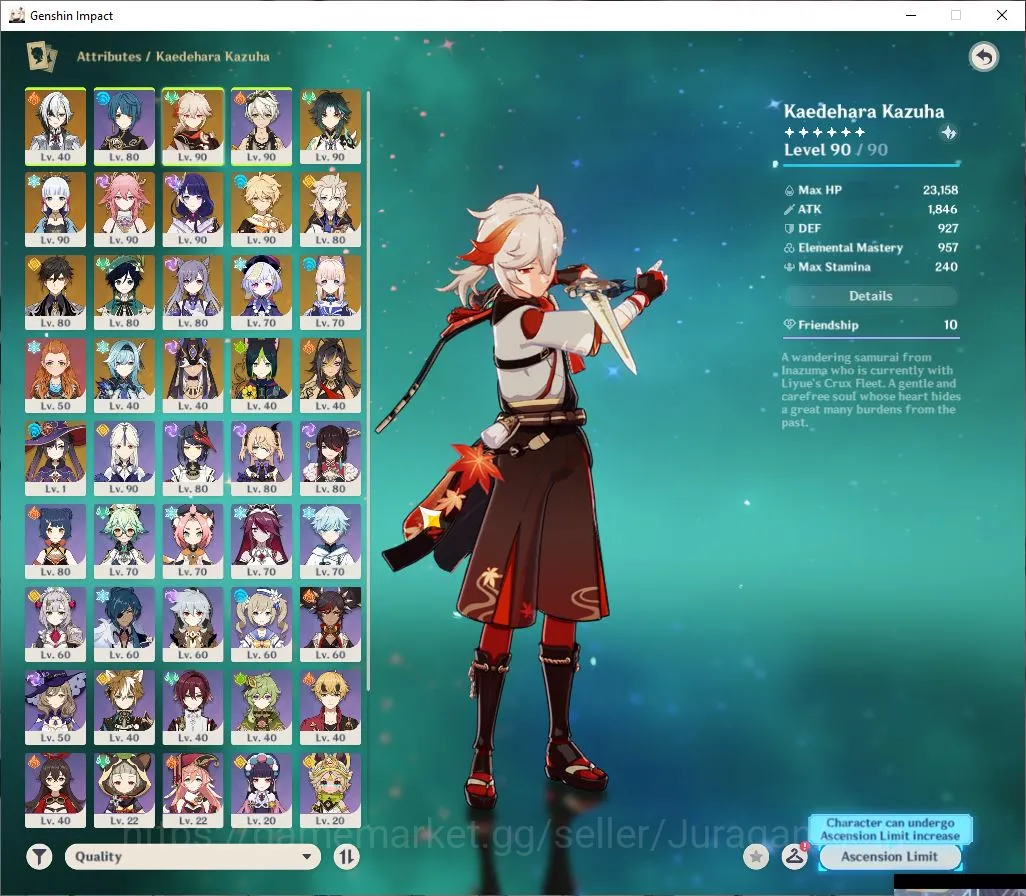Open the character filter funnel icon
Image resolution: width=1026 pixels, height=896 pixels.
[39, 856]
